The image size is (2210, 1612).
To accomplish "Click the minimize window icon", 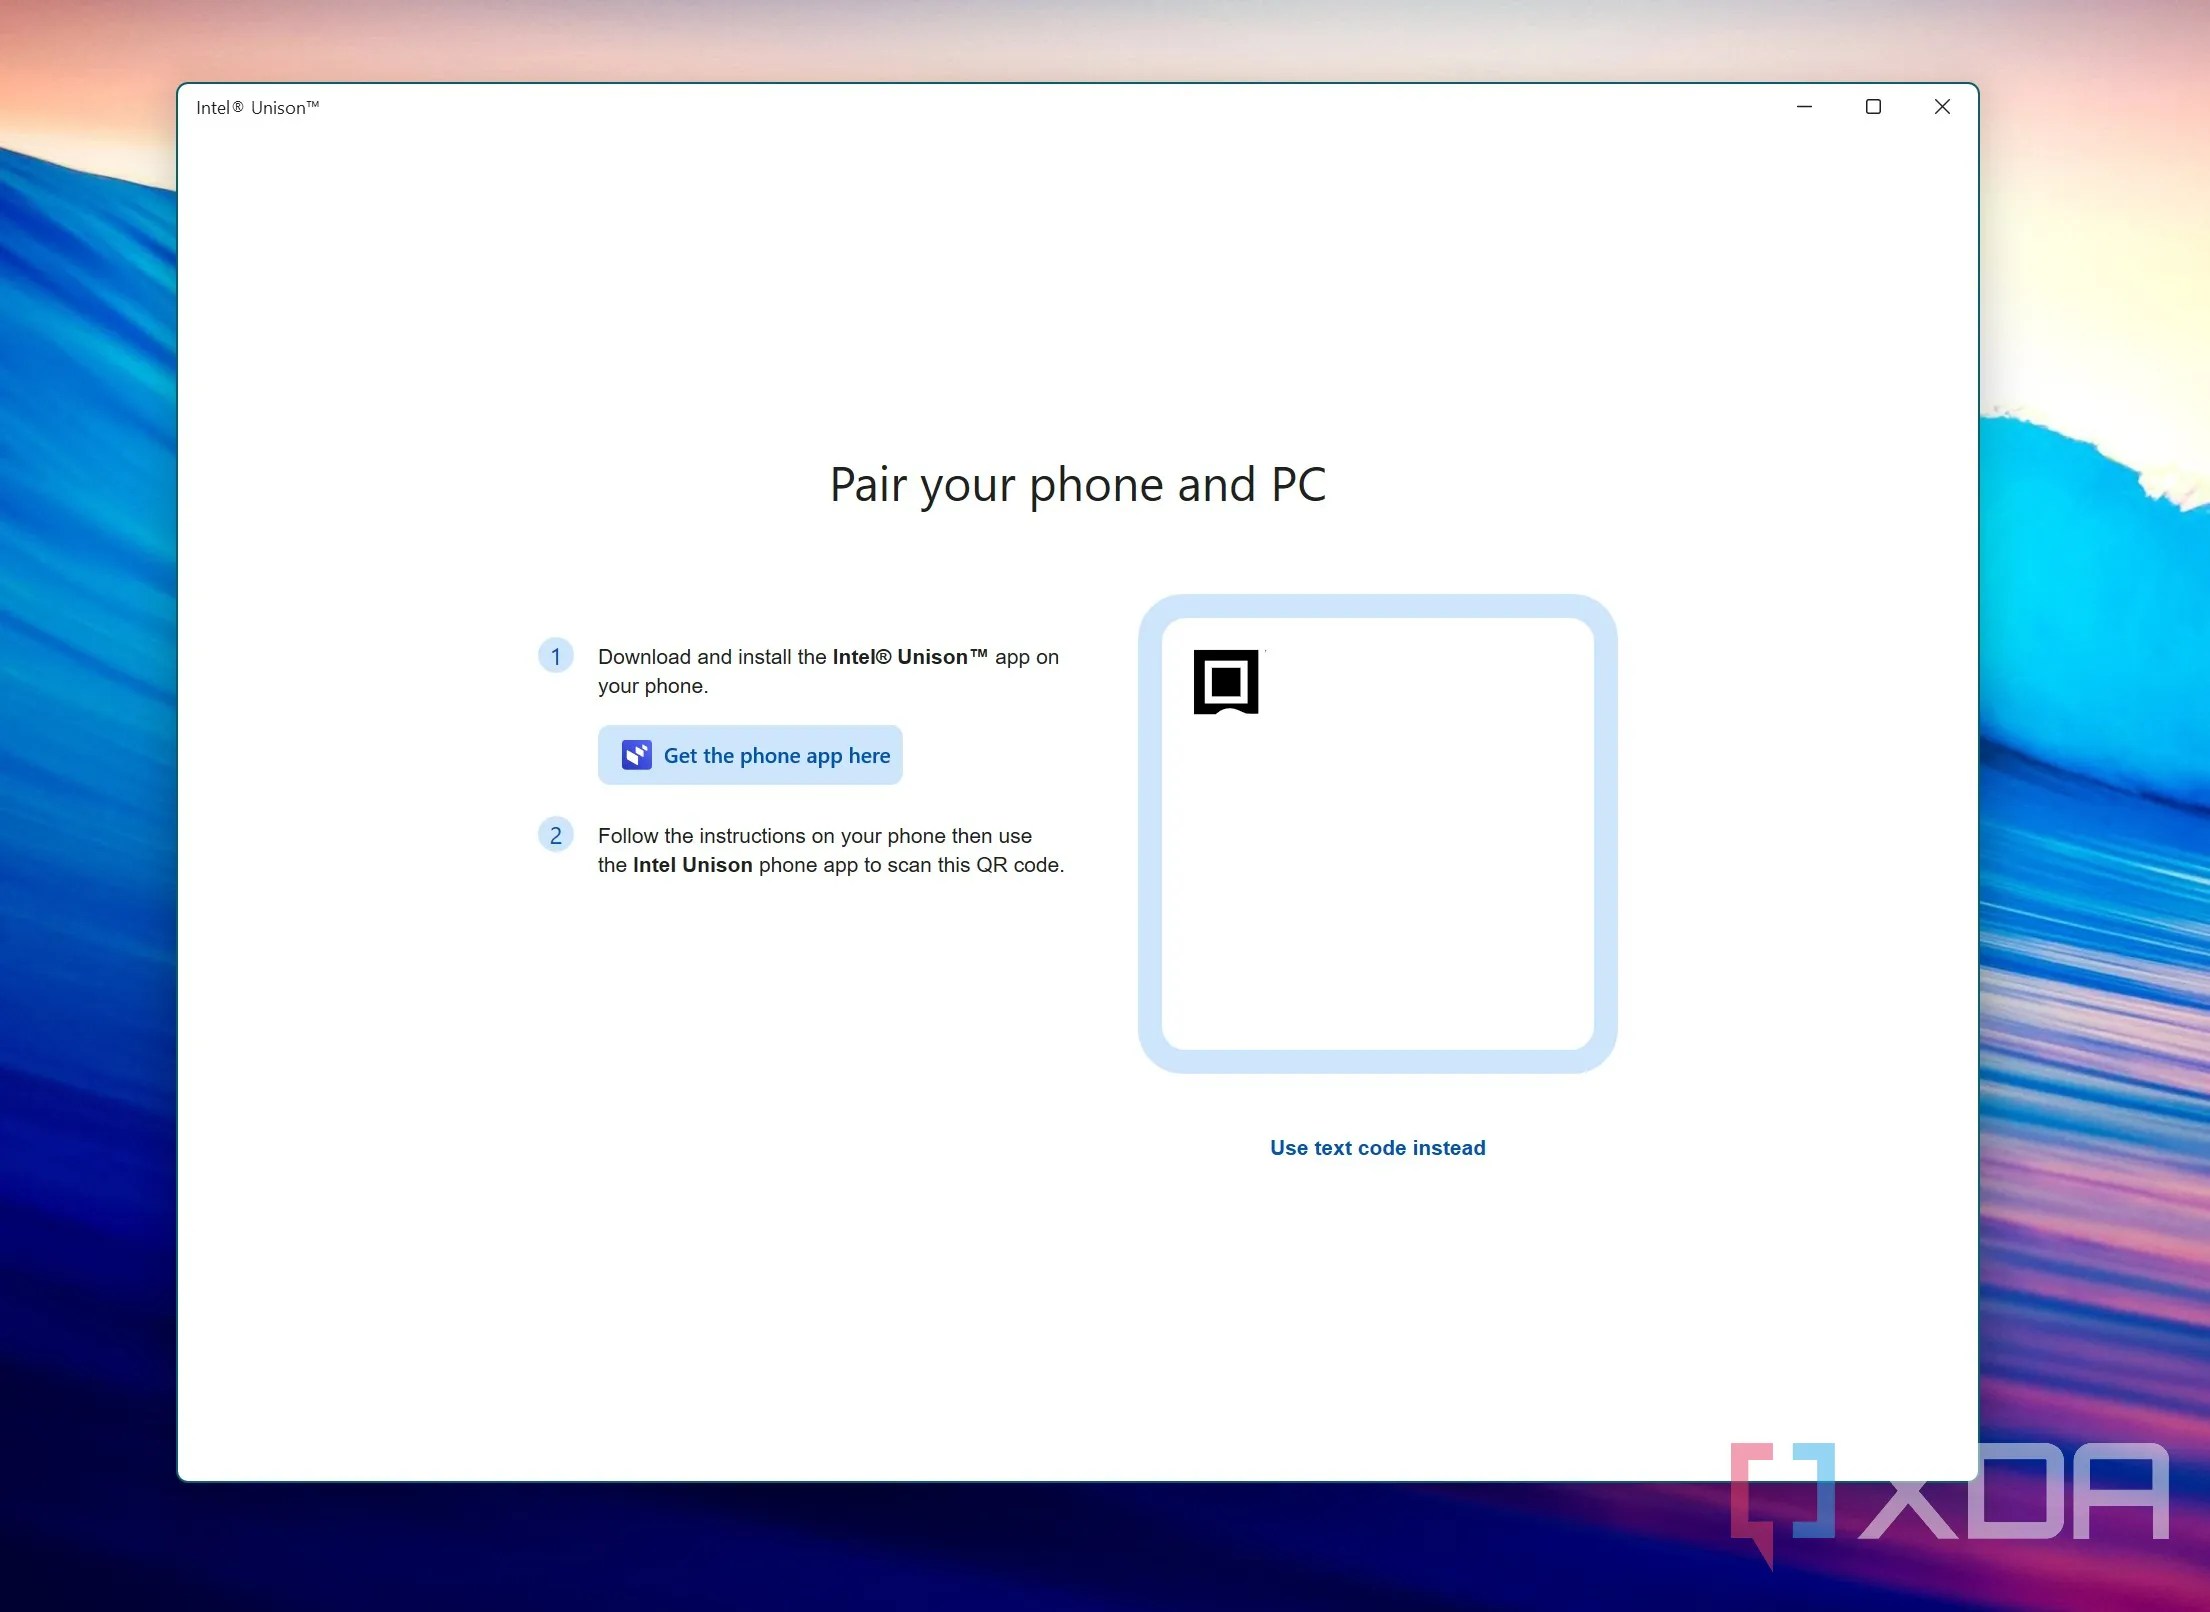I will [1804, 107].
